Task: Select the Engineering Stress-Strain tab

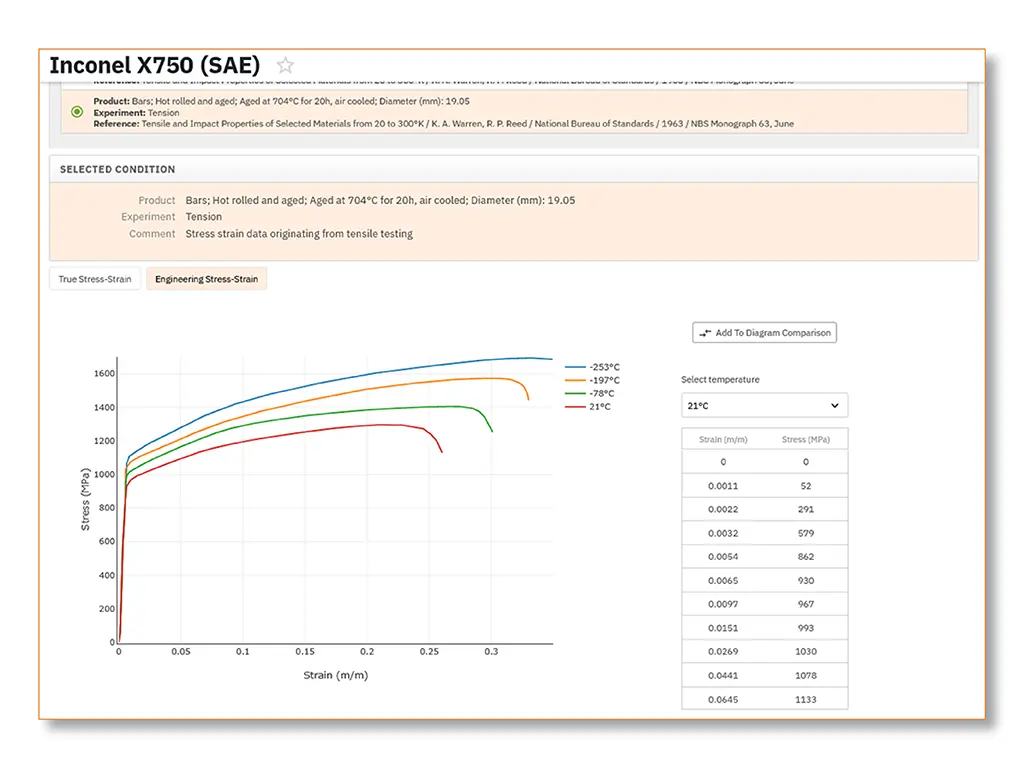Action: point(206,279)
